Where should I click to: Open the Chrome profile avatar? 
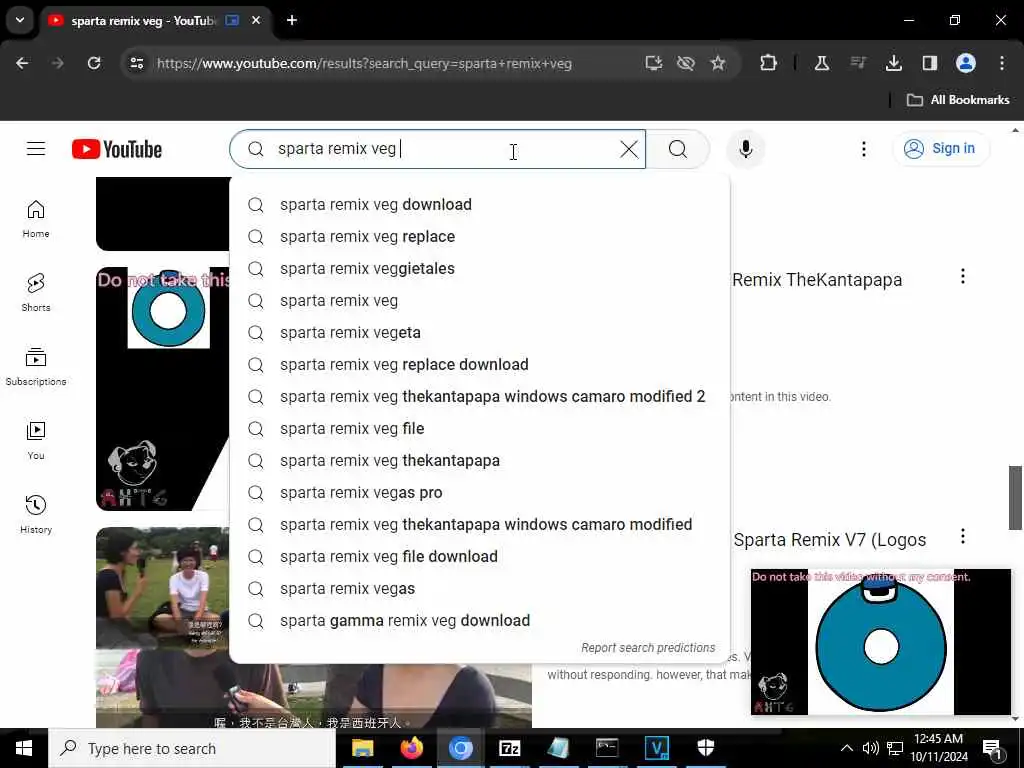tap(965, 63)
